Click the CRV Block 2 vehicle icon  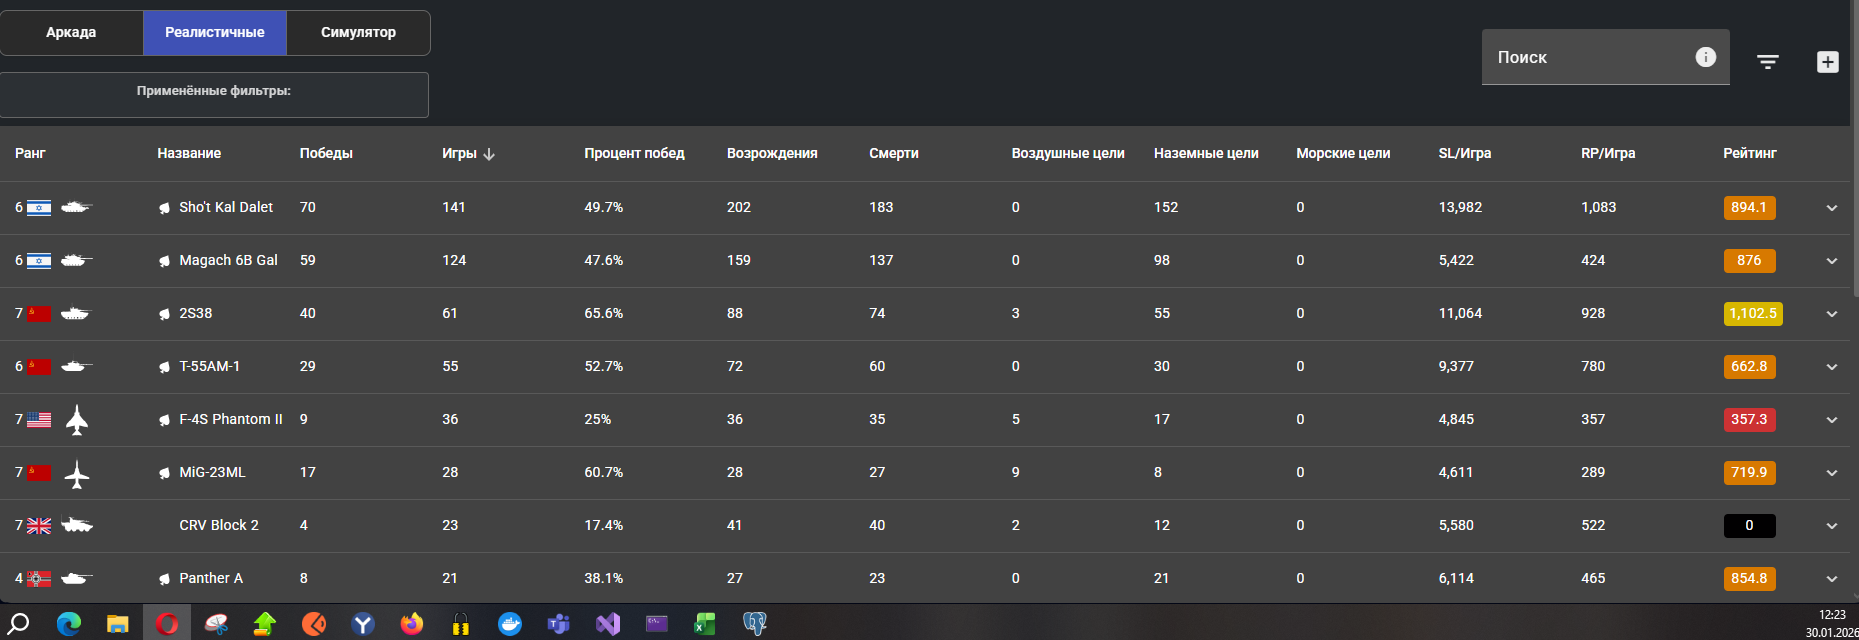(77, 525)
